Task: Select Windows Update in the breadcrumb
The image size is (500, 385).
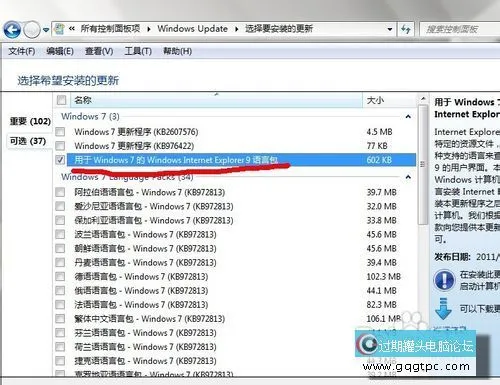Action: pyautogui.click(x=192, y=29)
